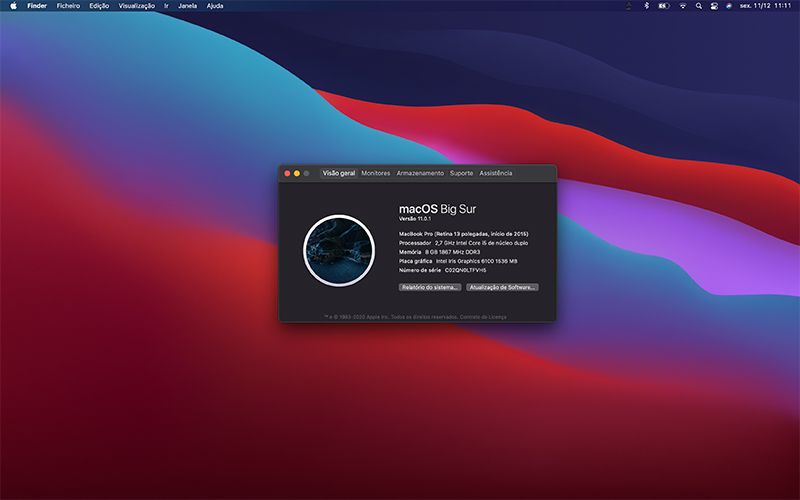Select the Memória 8 GB line
The image size is (800, 500).
(x=439, y=252)
